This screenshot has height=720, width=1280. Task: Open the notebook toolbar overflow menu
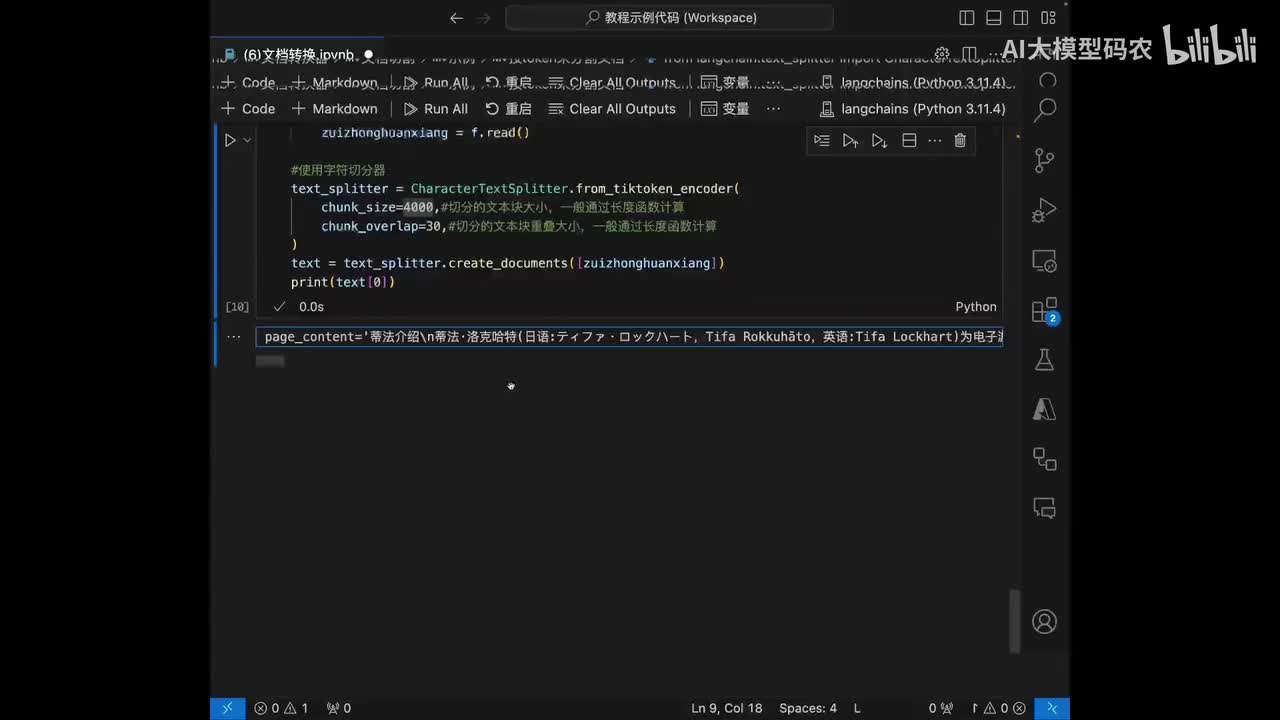(773, 109)
